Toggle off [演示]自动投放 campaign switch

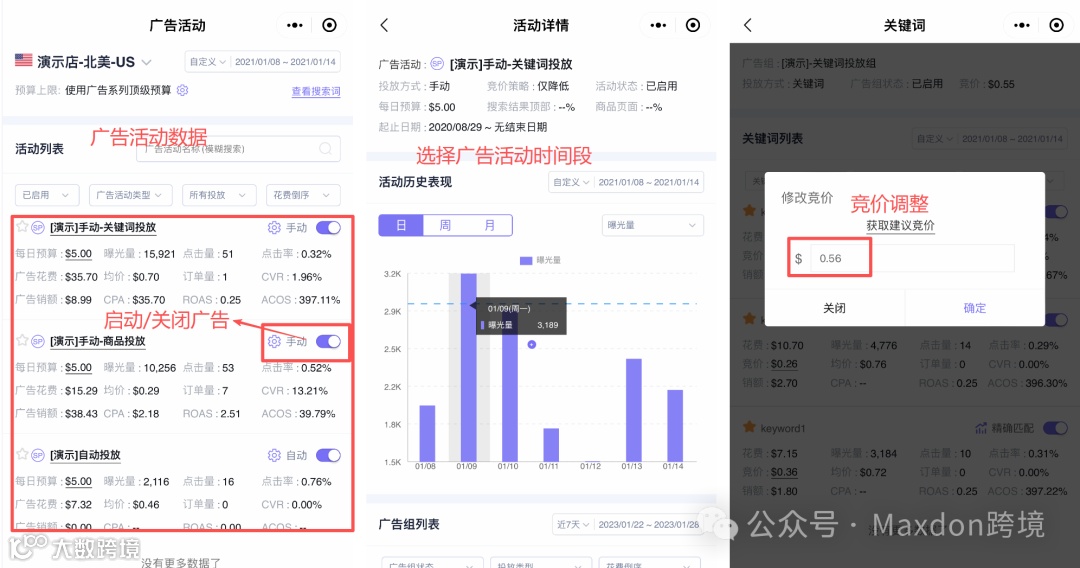pos(329,455)
